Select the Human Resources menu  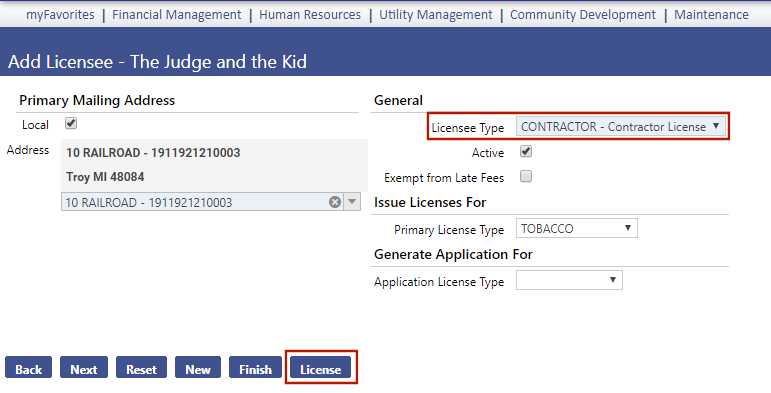click(310, 15)
